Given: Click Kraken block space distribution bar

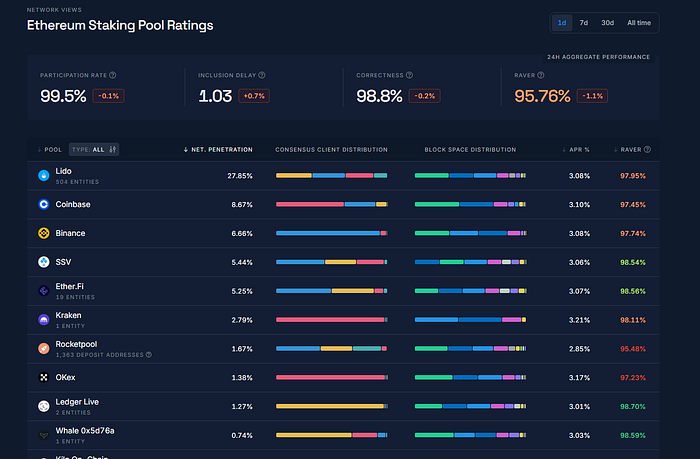Looking at the screenshot, I should (x=471, y=320).
